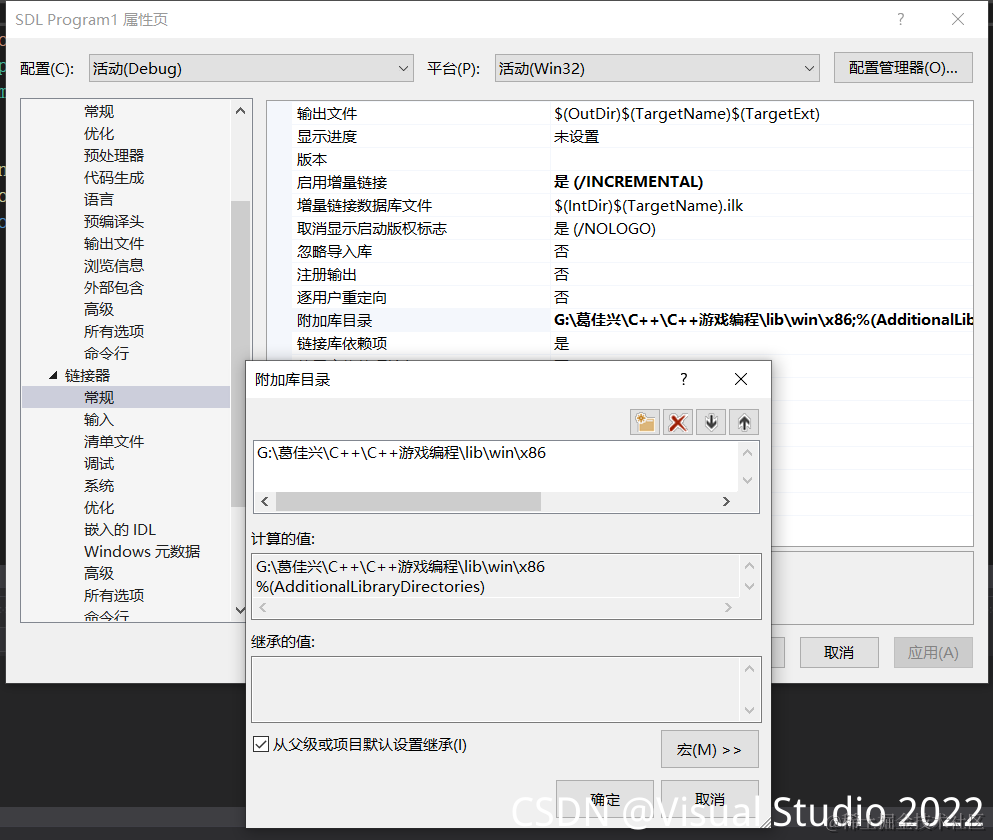The image size is (993, 840).
Task: Toggle 从父级或项目默认设置继承 checkbox
Action: pos(260,743)
